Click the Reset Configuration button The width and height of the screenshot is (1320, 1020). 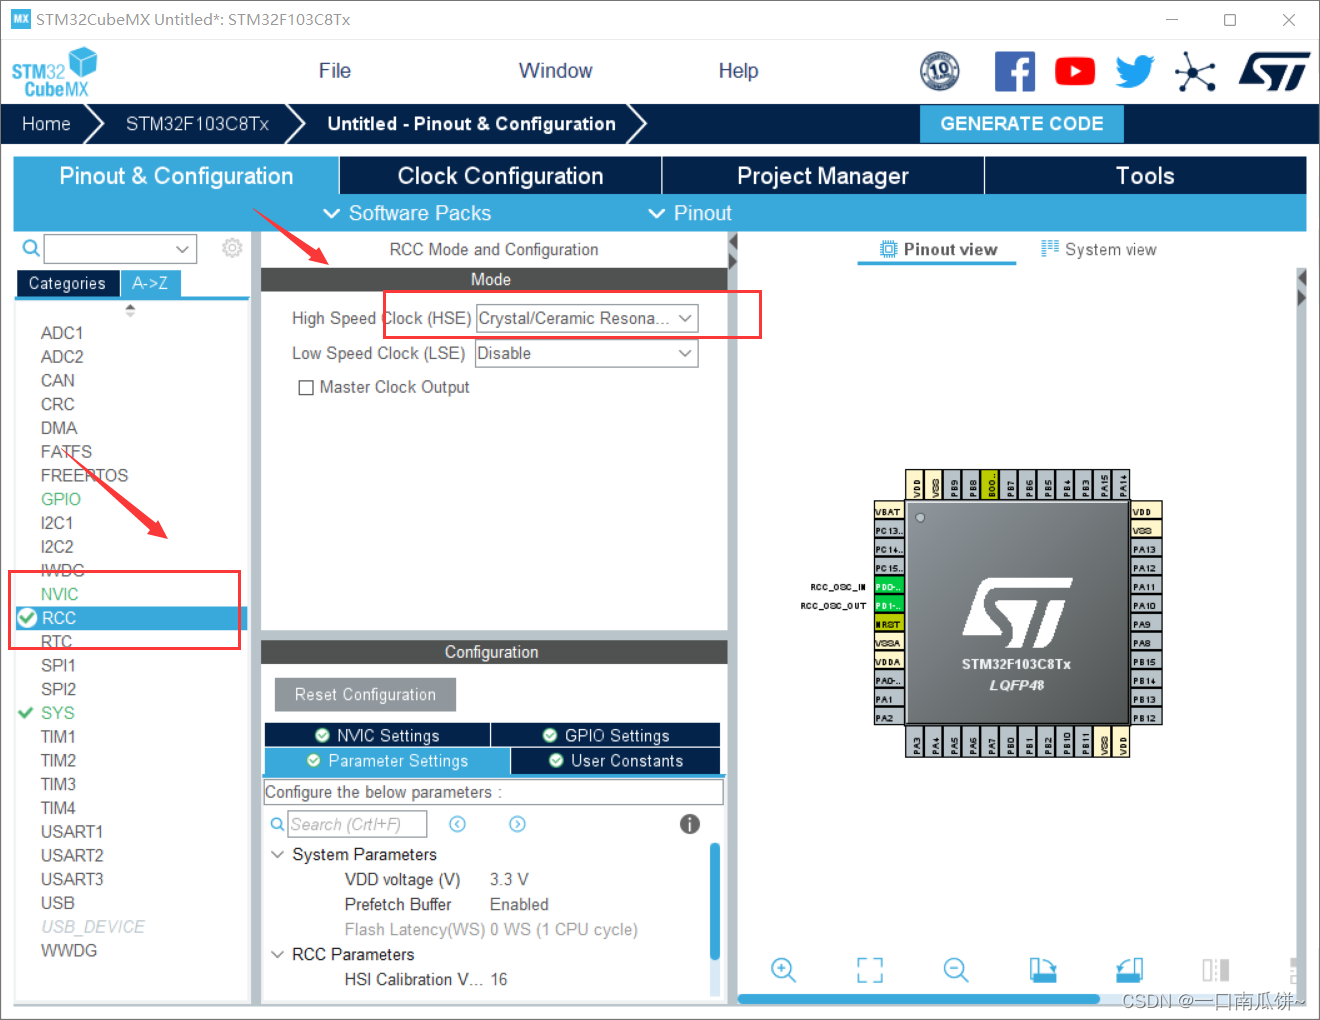pyautogui.click(x=365, y=695)
